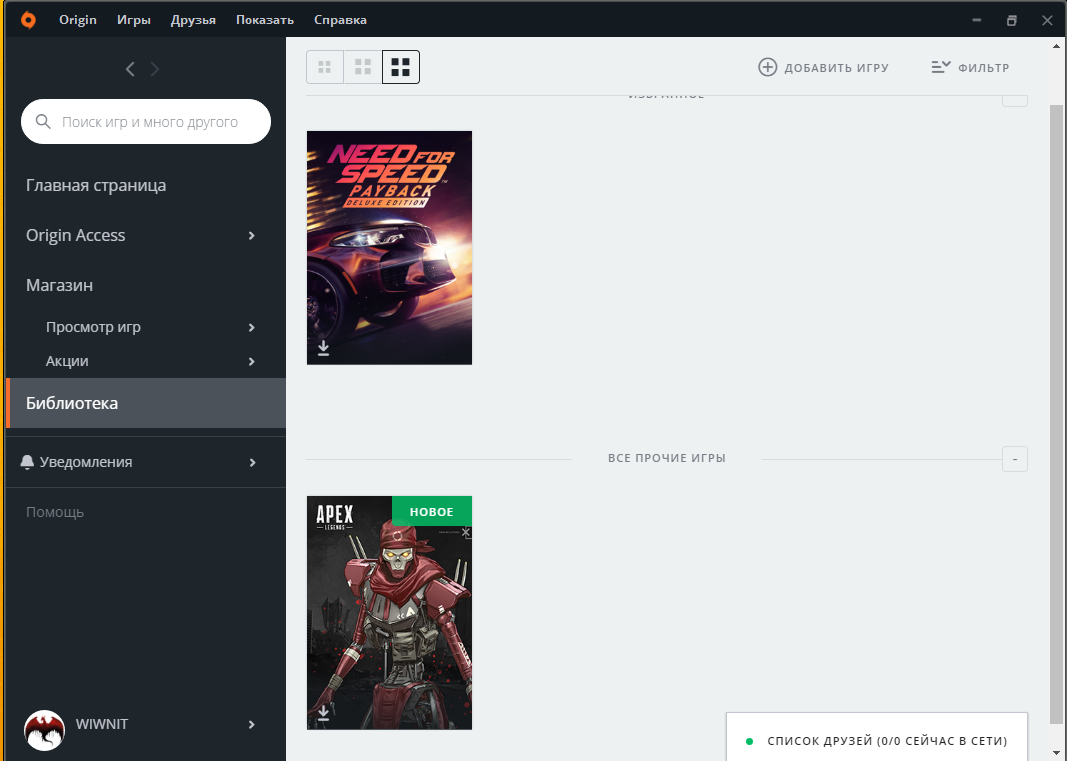Click the green online status dot
1067x761 pixels.
pyautogui.click(x=749, y=741)
